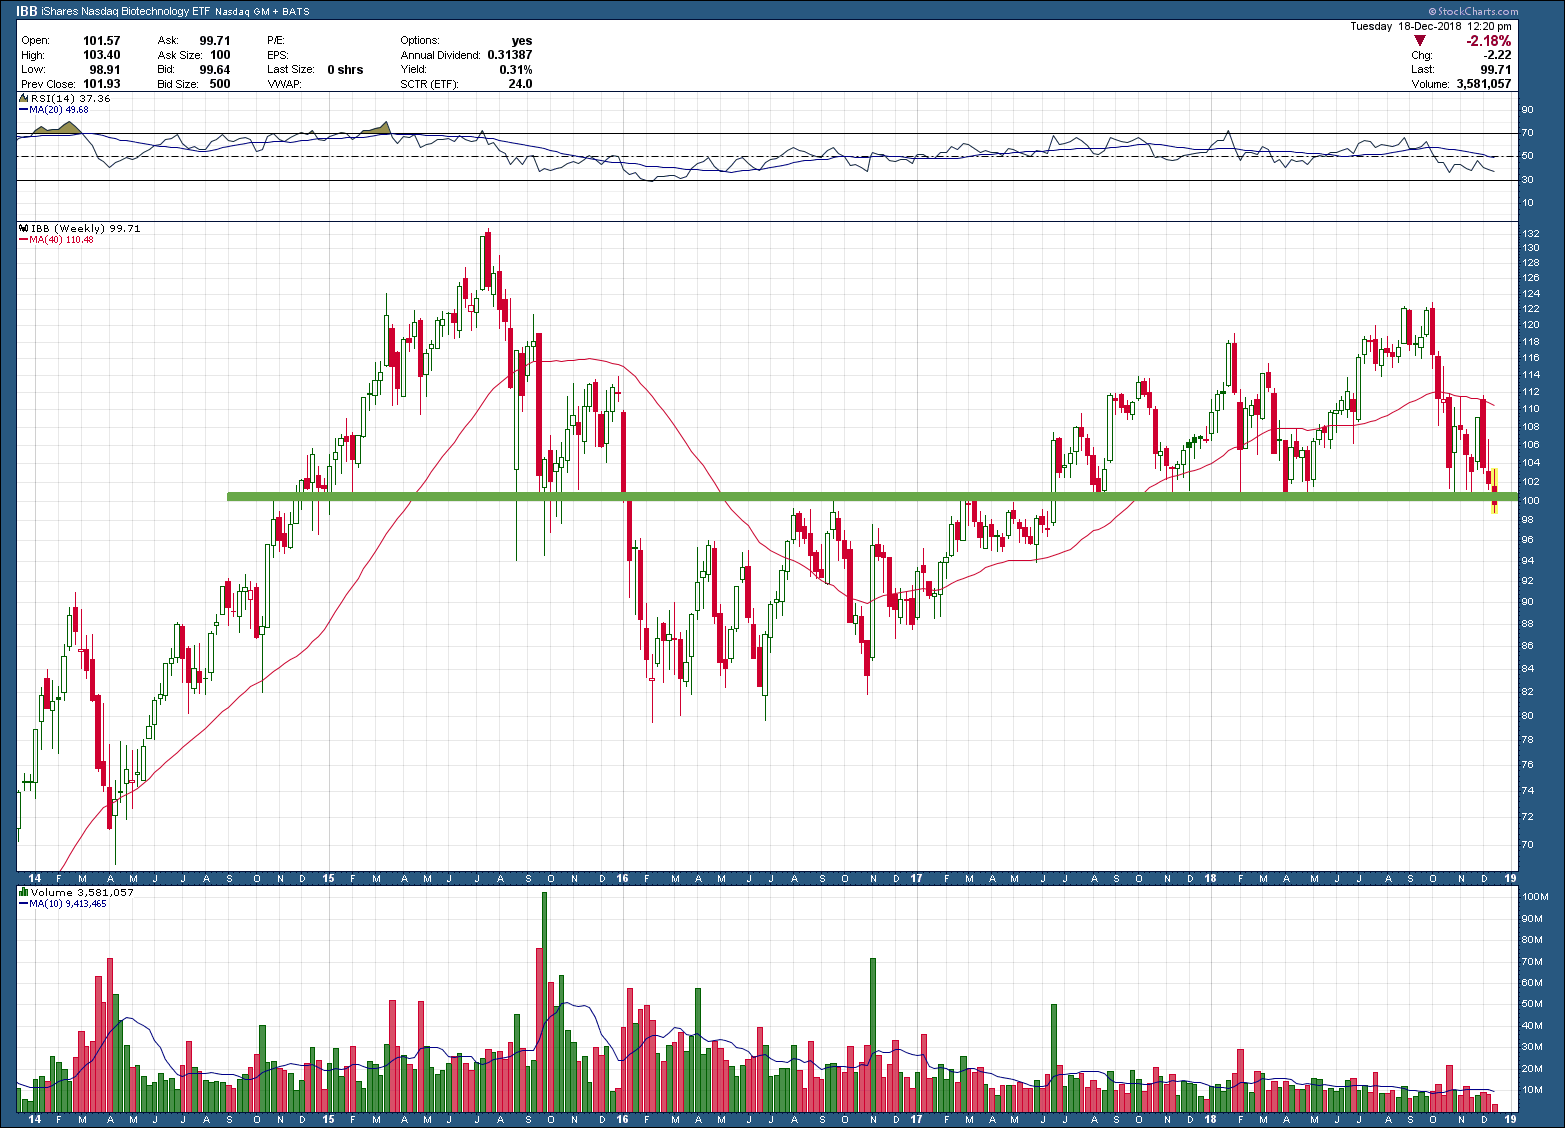Click the Last price 99.71 under Chg
Screen dimensions: 1565x1128
pyautogui.click(x=1496, y=69)
